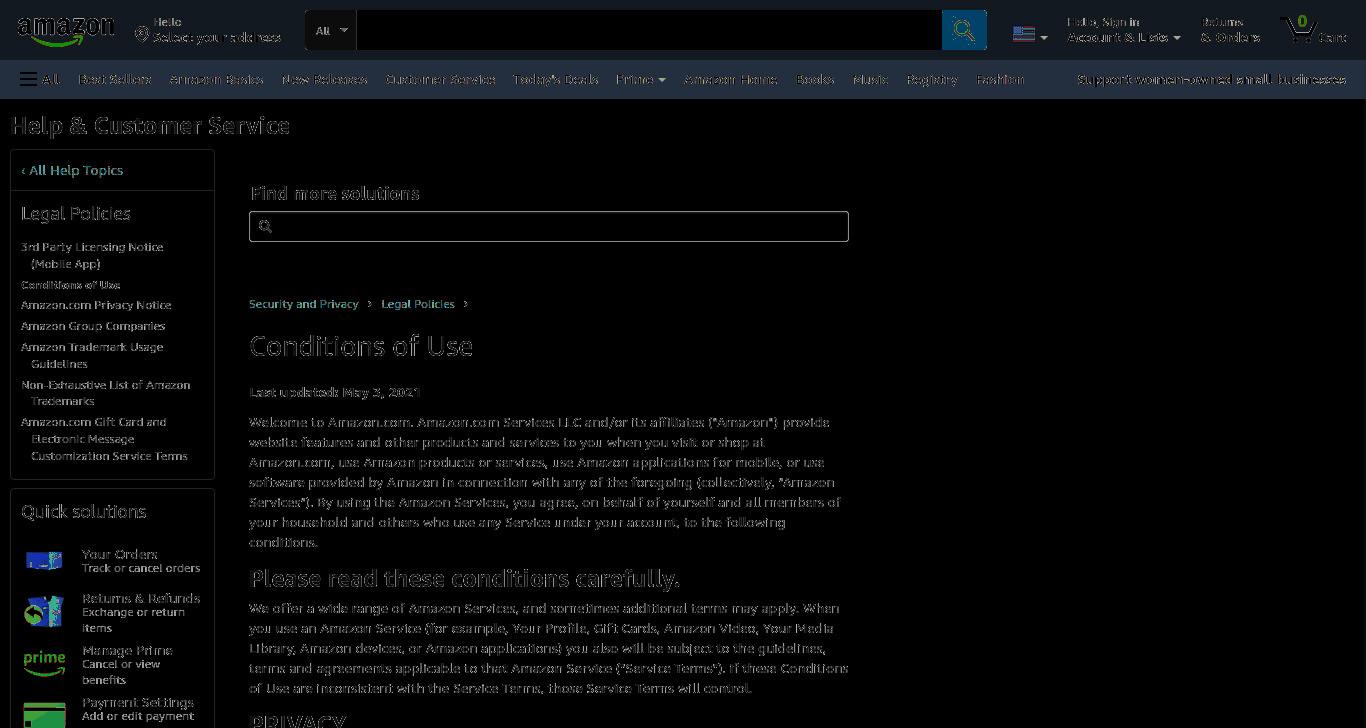This screenshot has width=1366, height=728.
Task: Click the location pin address icon
Action: click(142, 35)
